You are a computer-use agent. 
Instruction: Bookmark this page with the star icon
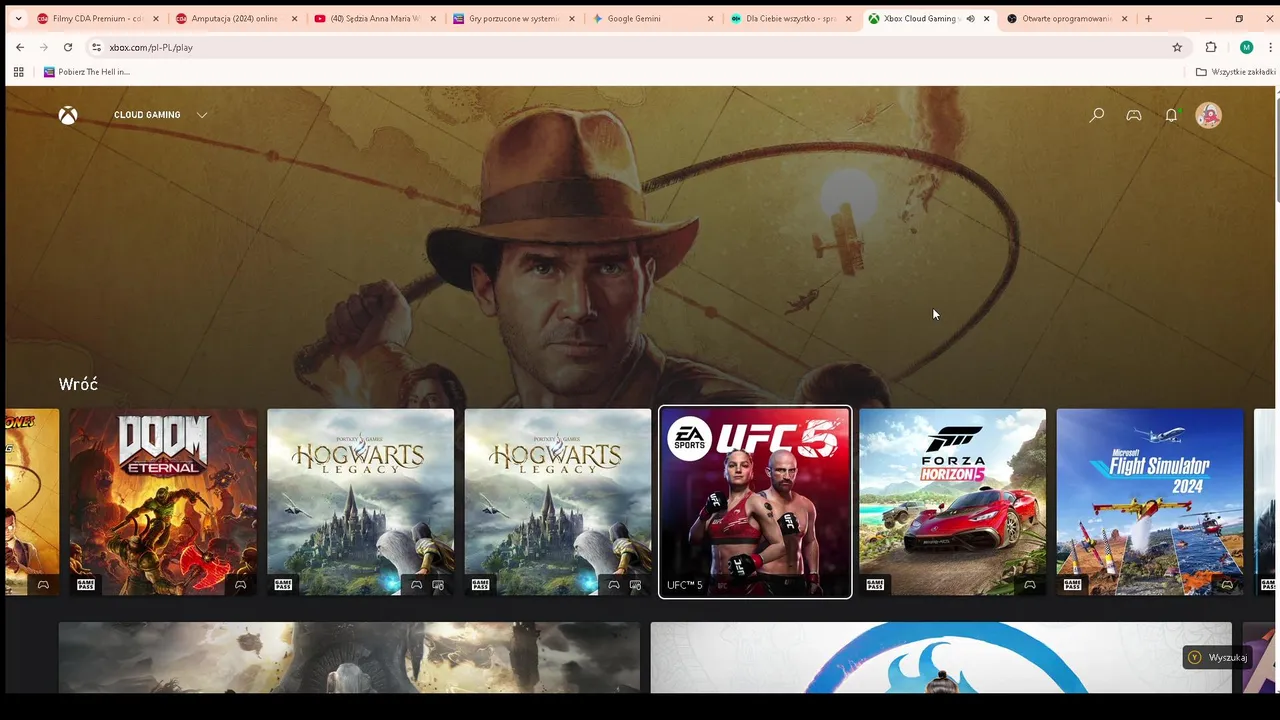click(1177, 47)
